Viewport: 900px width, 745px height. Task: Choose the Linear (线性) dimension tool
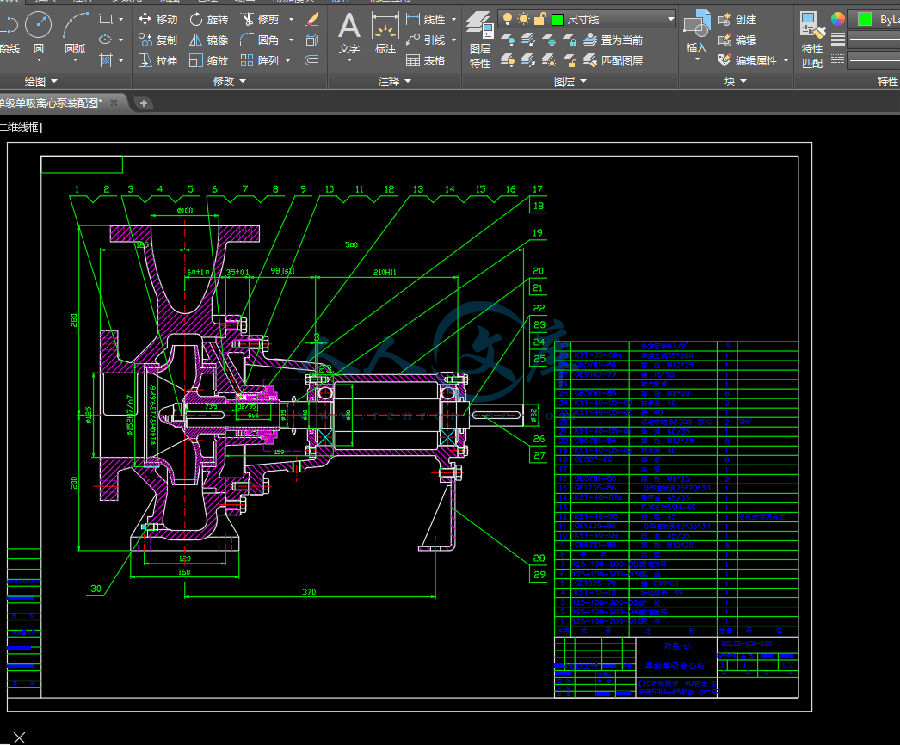click(425, 20)
